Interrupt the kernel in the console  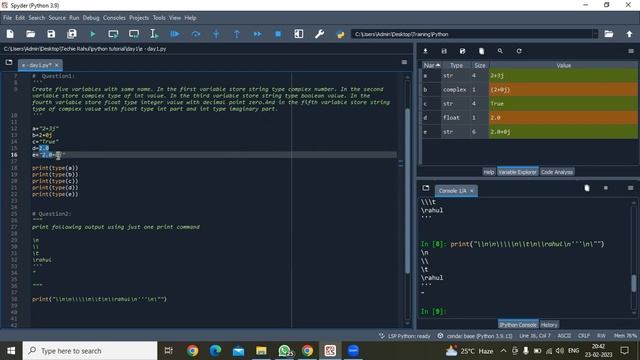click(x=606, y=188)
